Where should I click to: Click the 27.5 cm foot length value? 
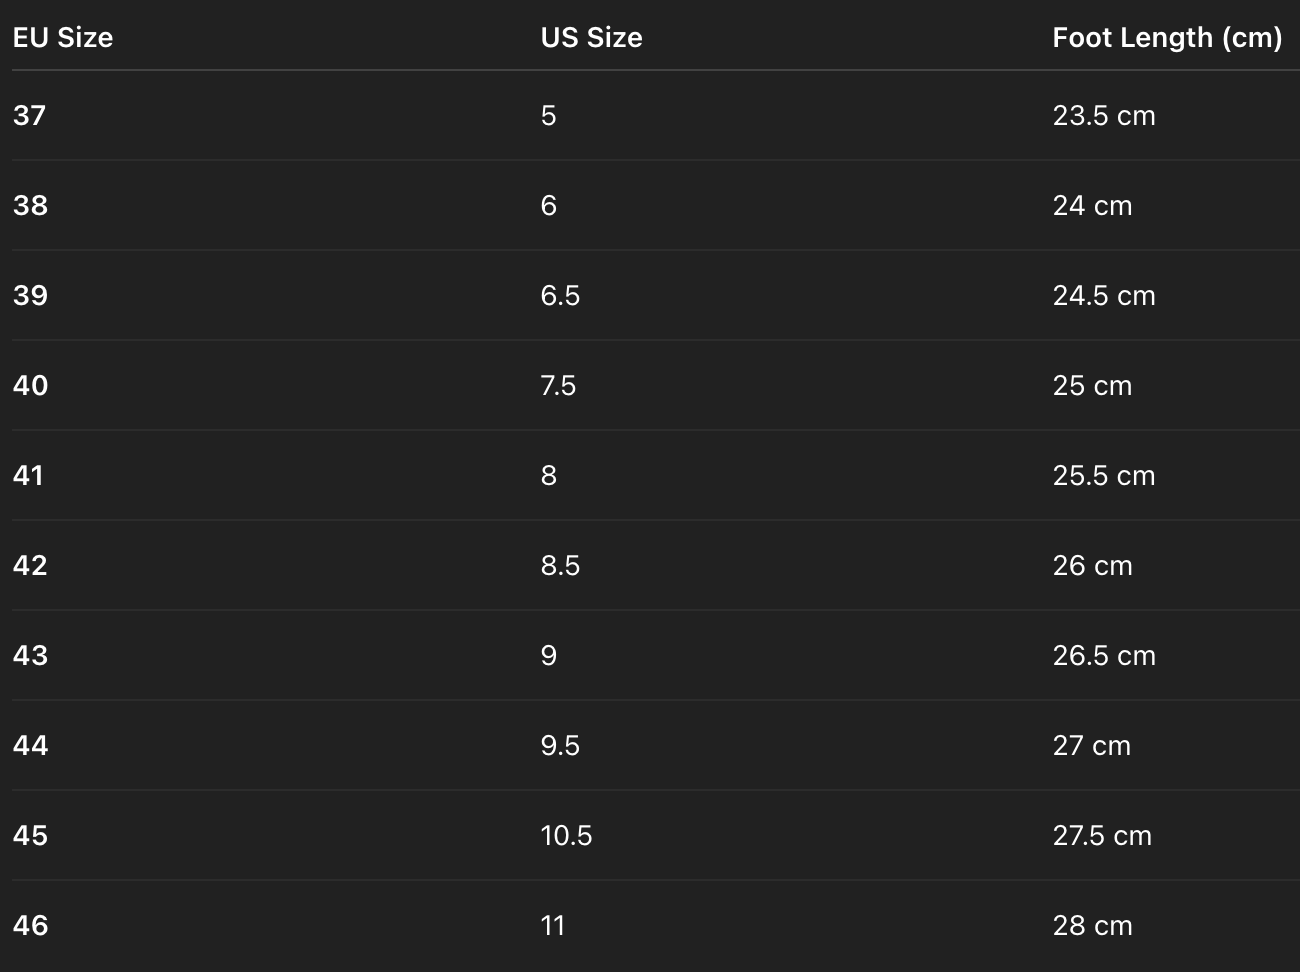[x=1101, y=836]
